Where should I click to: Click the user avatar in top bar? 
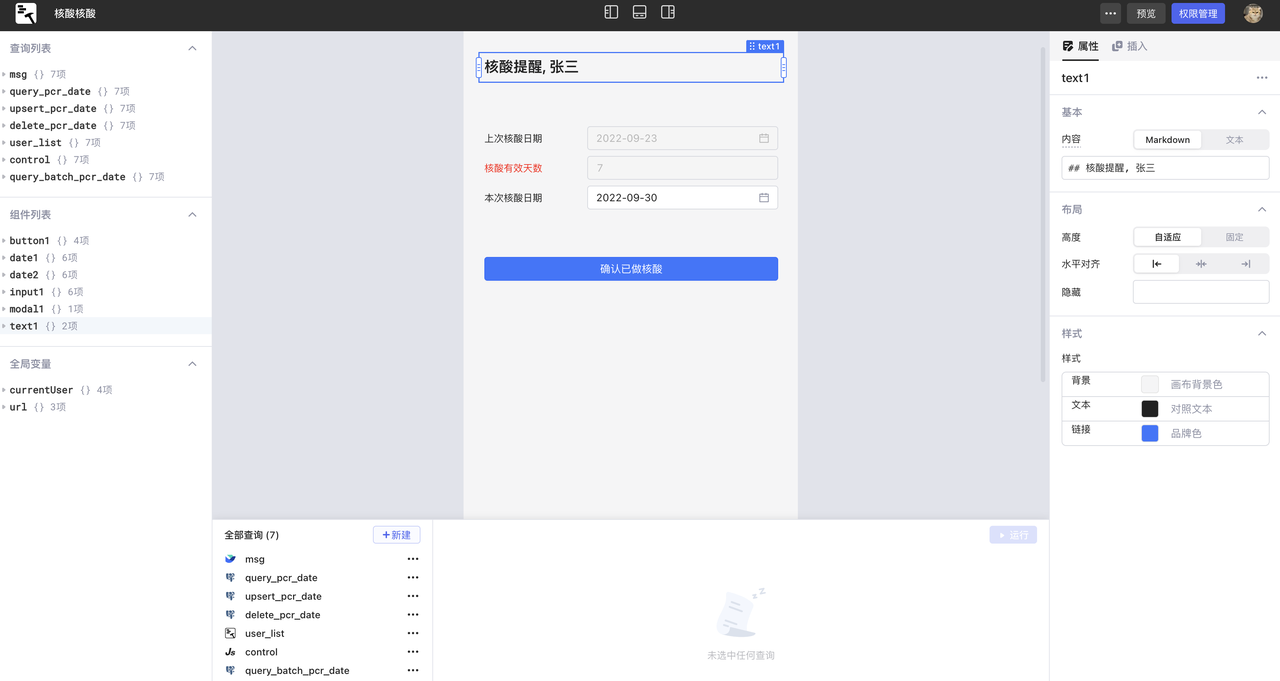[x=1253, y=13]
